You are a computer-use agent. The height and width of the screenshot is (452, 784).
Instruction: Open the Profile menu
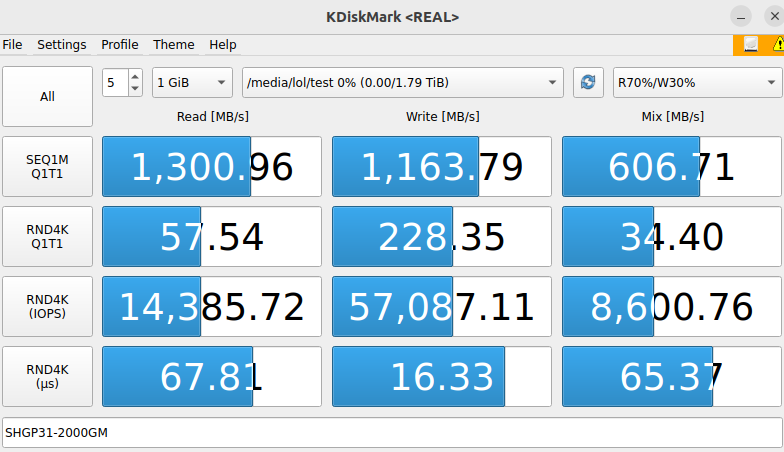tap(120, 45)
